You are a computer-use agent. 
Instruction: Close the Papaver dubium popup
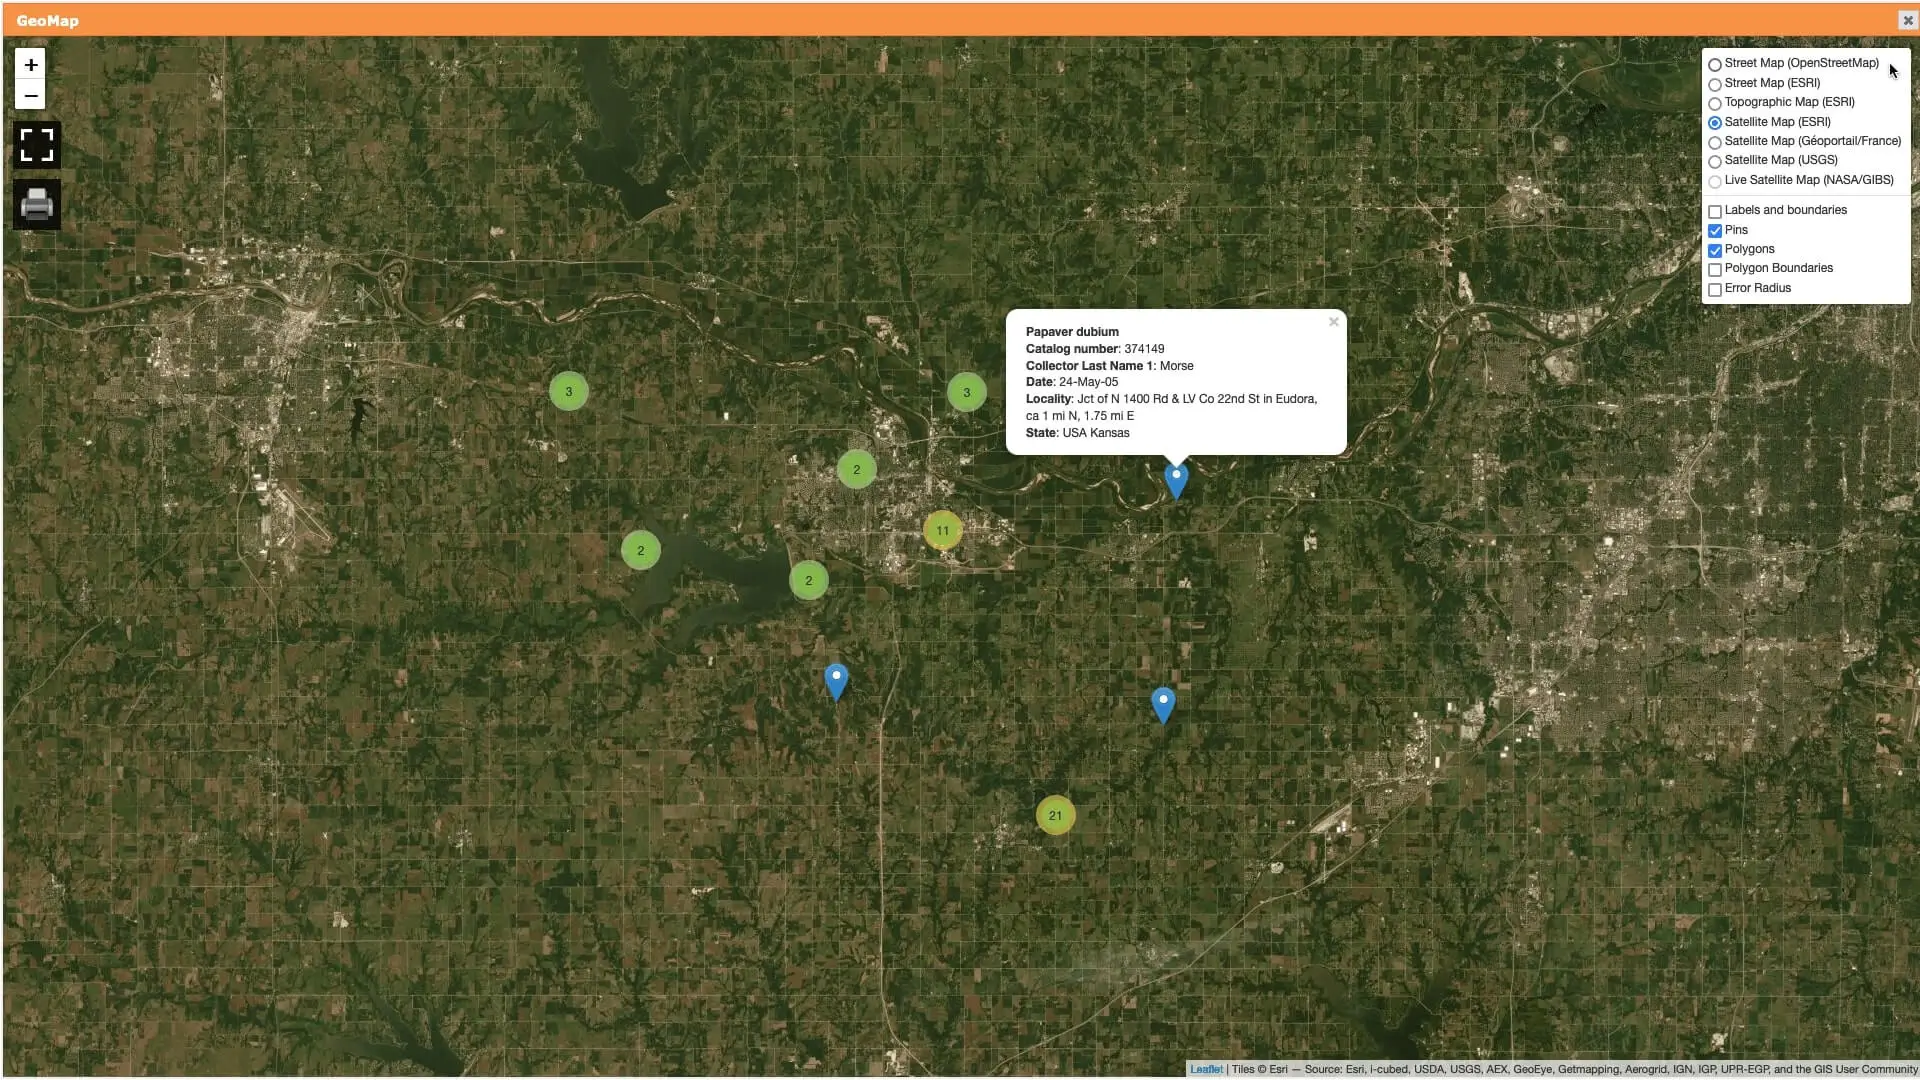tap(1333, 322)
